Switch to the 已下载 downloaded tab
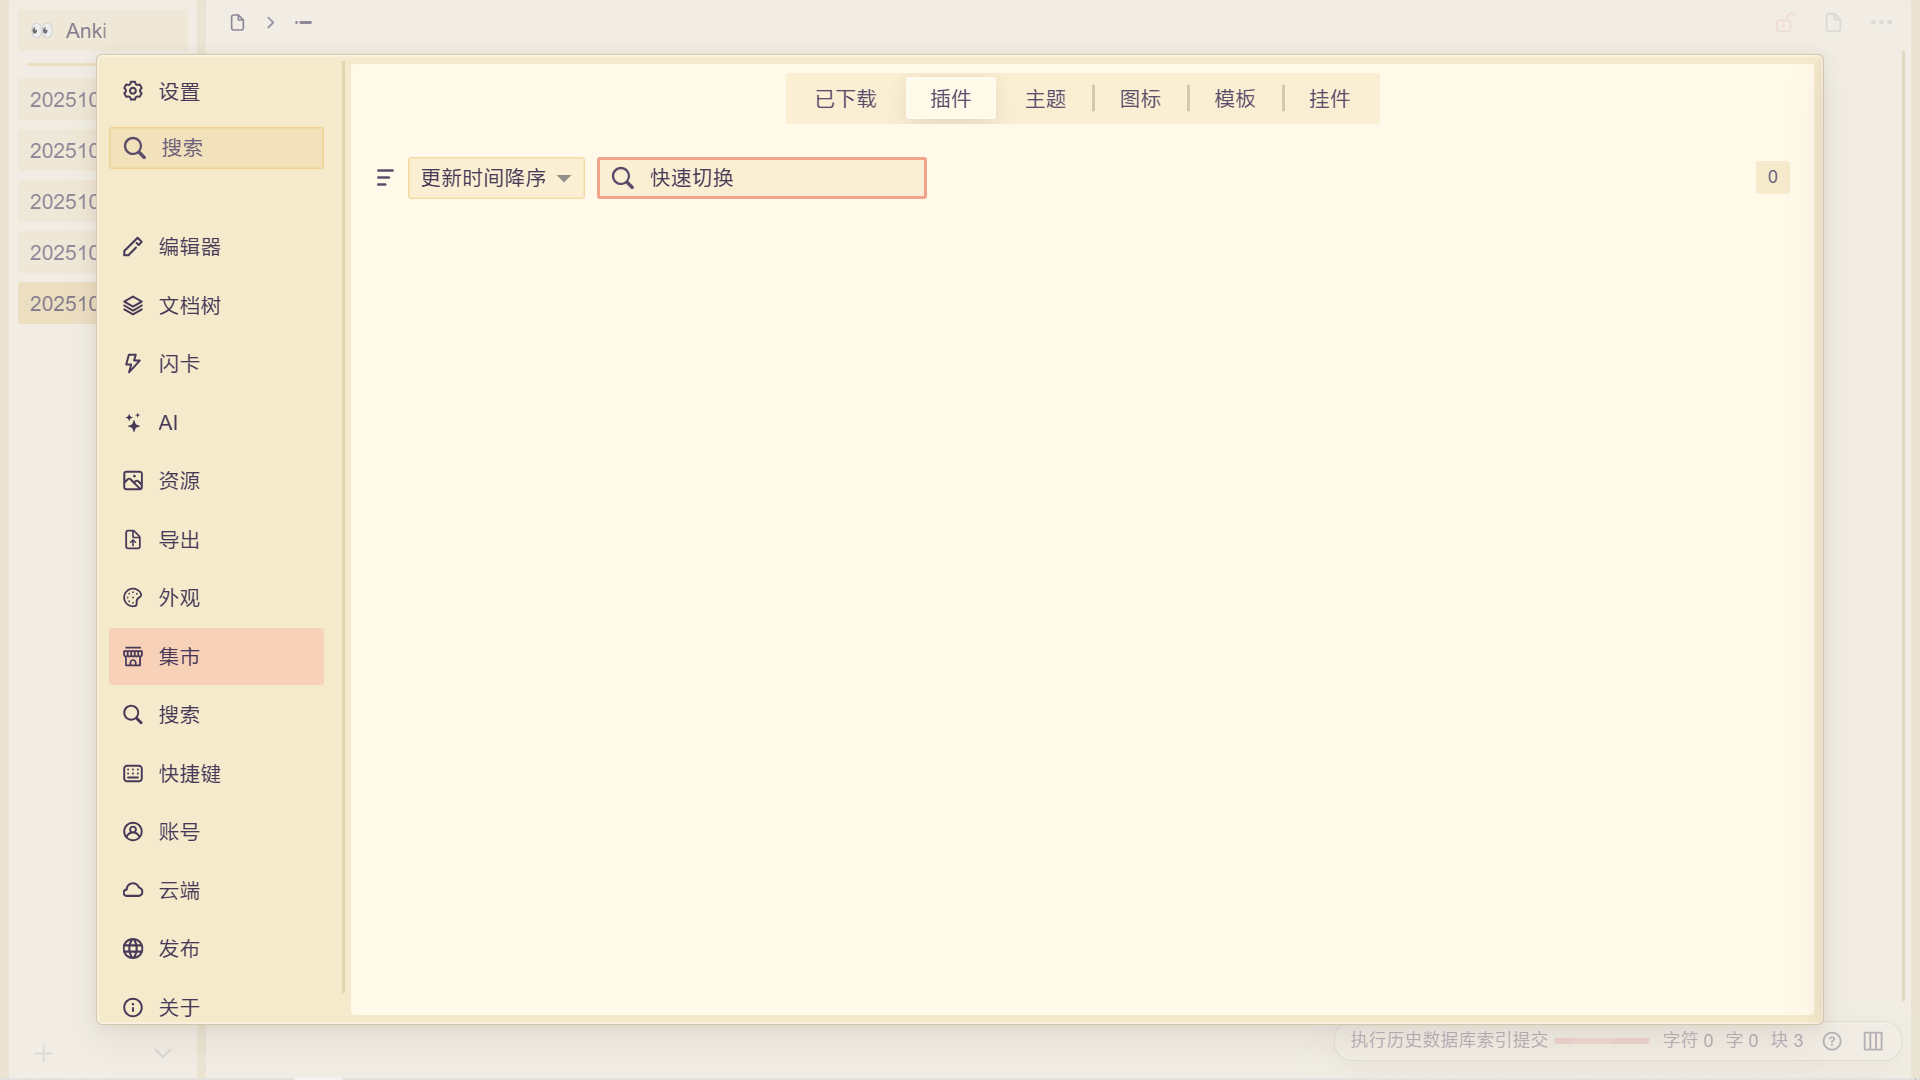 pos(845,99)
